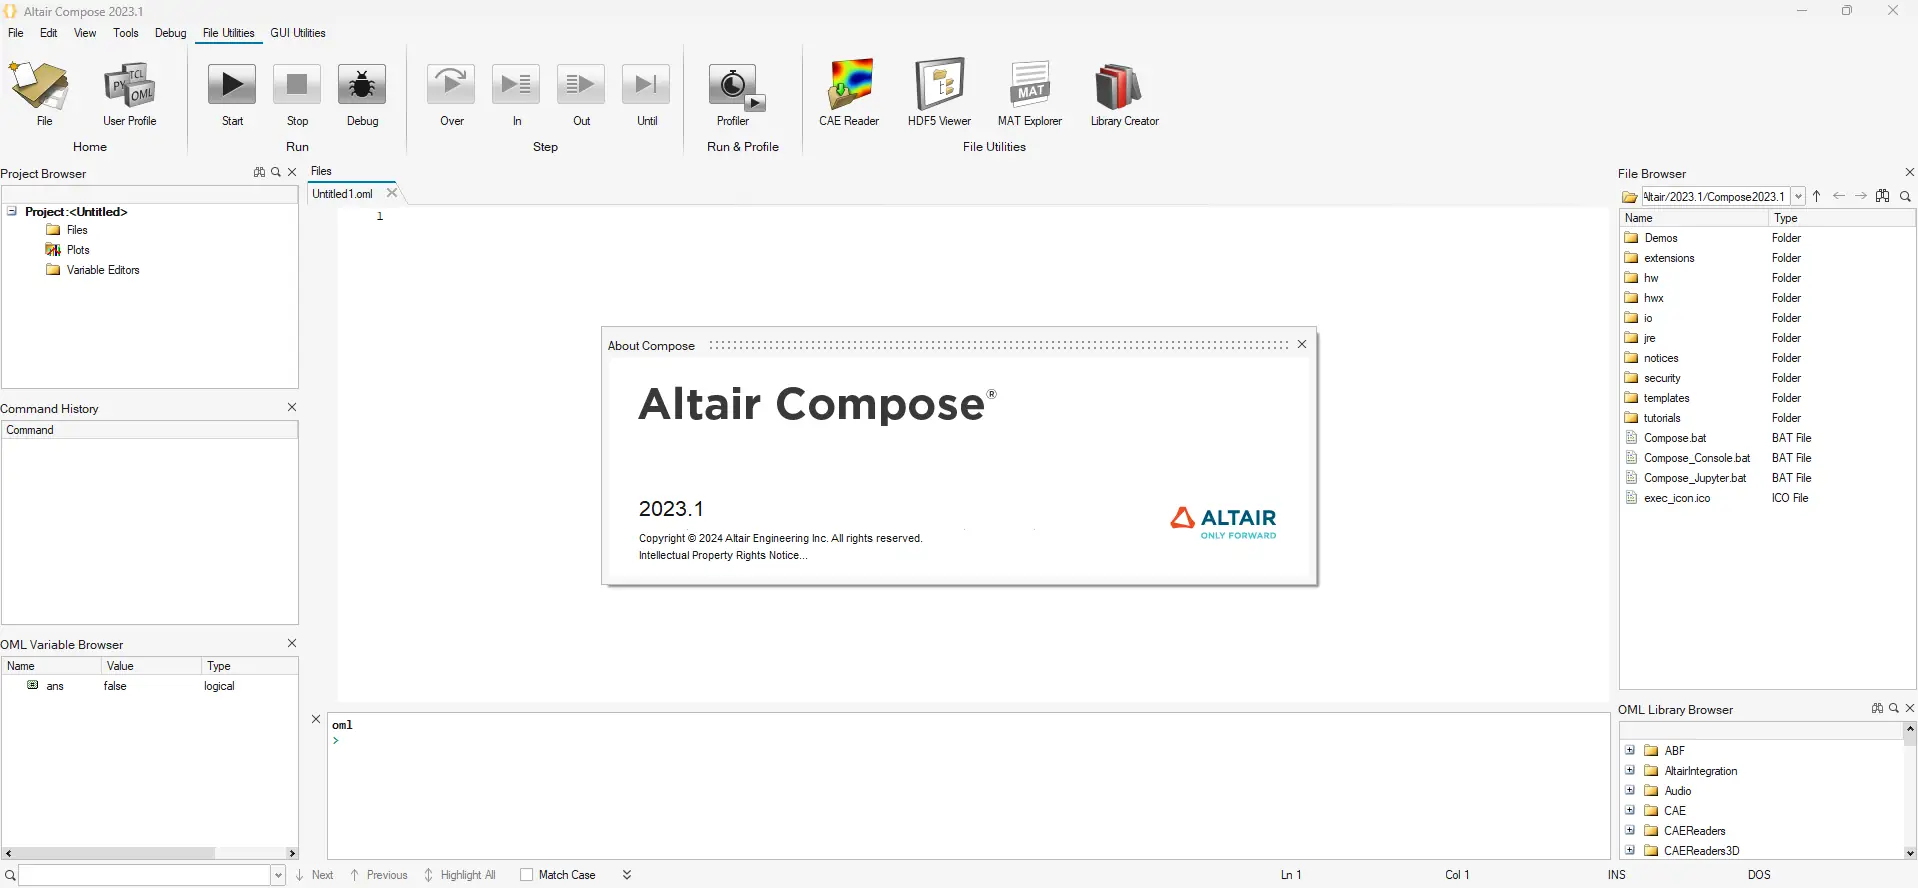Expand the ABF library folder
Image resolution: width=1918 pixels, height=888 pixels.
coord(1630,750)
